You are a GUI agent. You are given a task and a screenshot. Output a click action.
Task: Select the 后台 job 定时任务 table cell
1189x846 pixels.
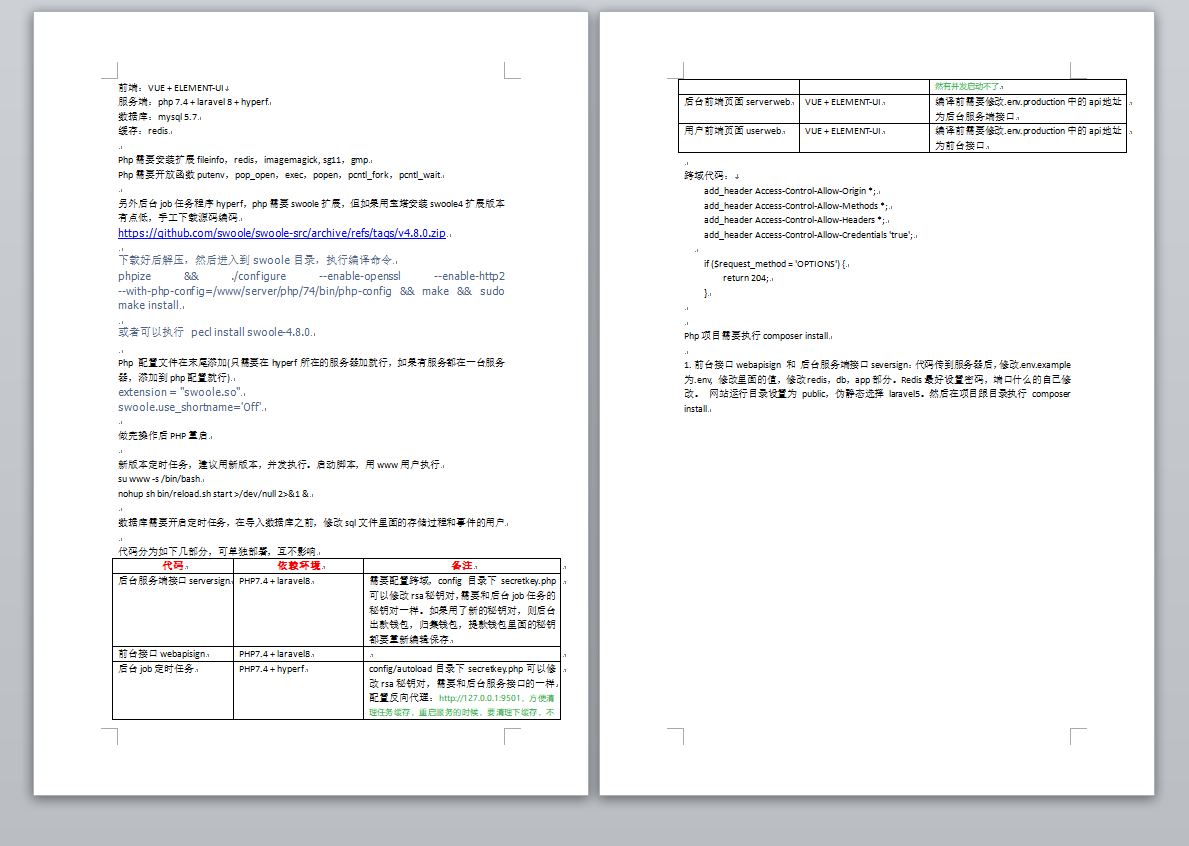tap(173, 690)
